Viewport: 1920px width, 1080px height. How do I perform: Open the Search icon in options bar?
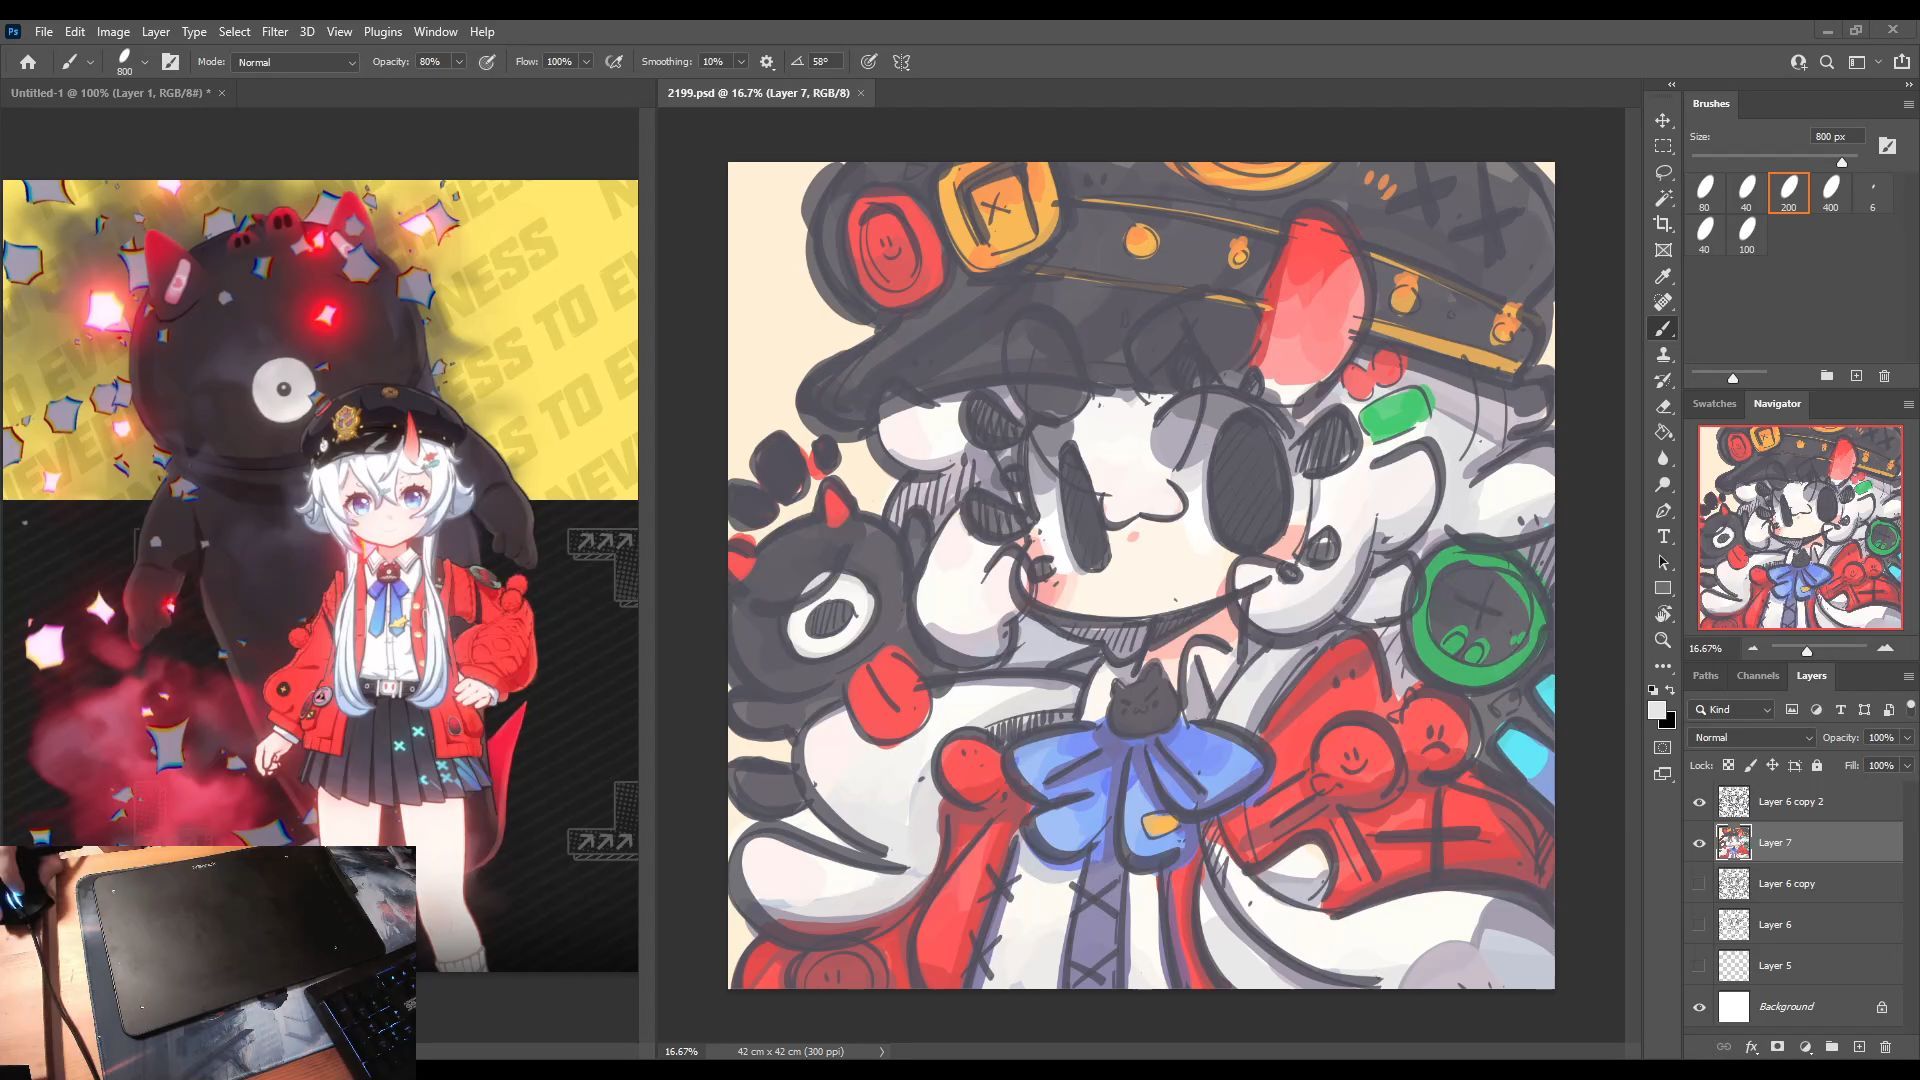[1827, 62]
